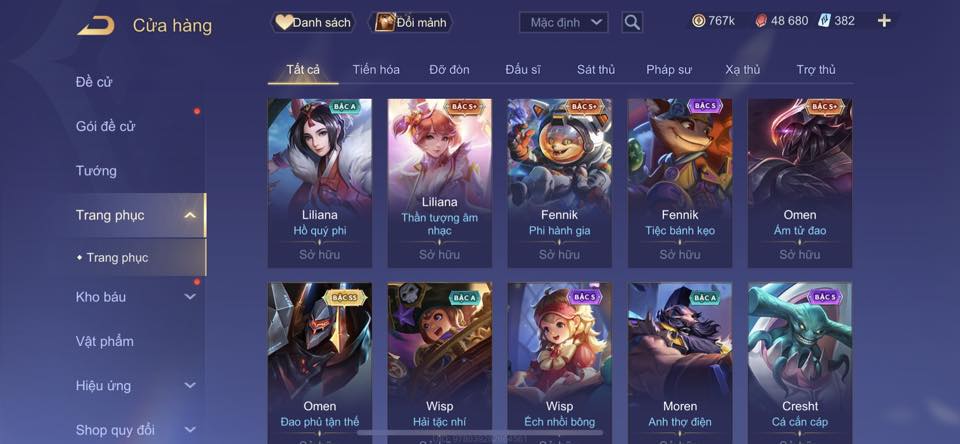Click the golden back arrow icon
Image resolution: width=960 pixels, height=444 pixels.
click(96, 26)
